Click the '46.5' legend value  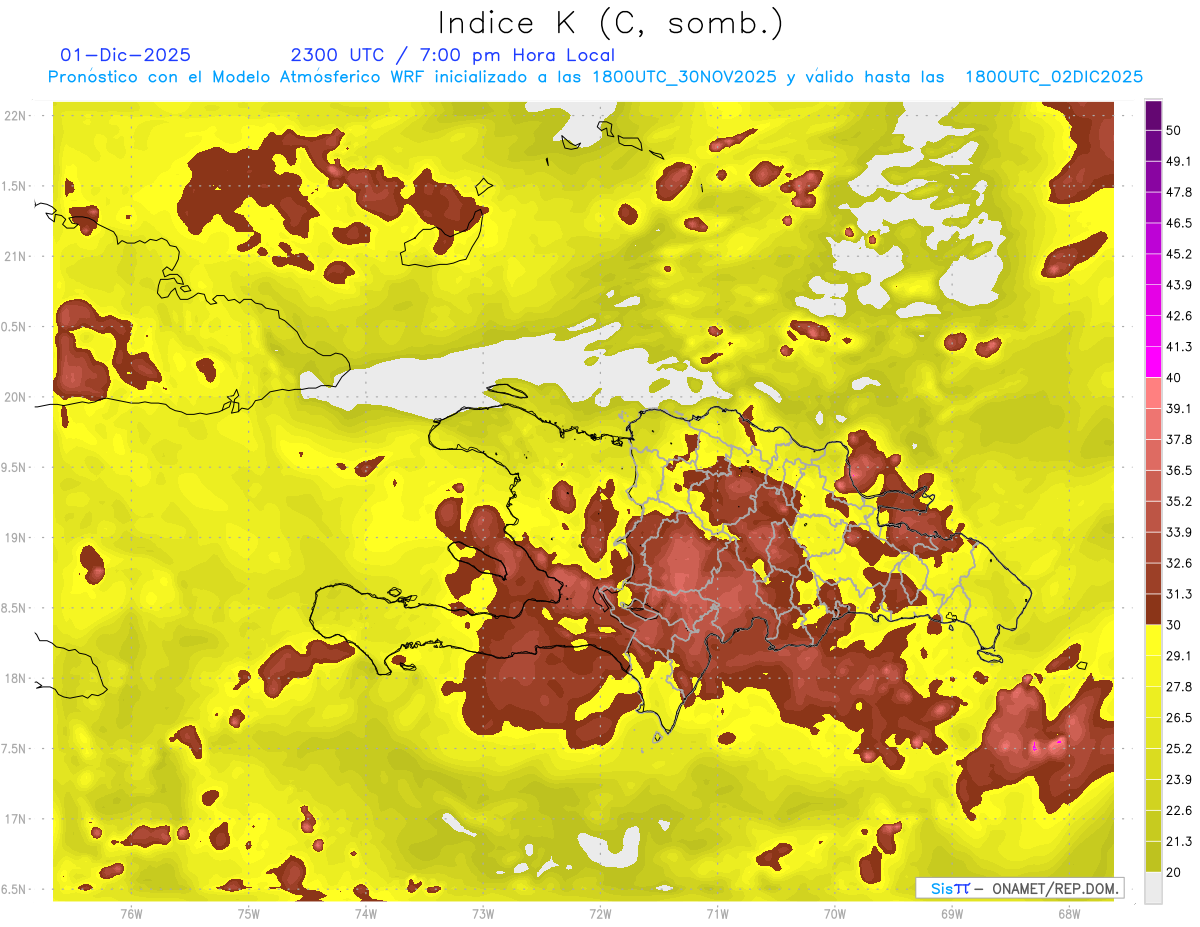point(1179,223)
